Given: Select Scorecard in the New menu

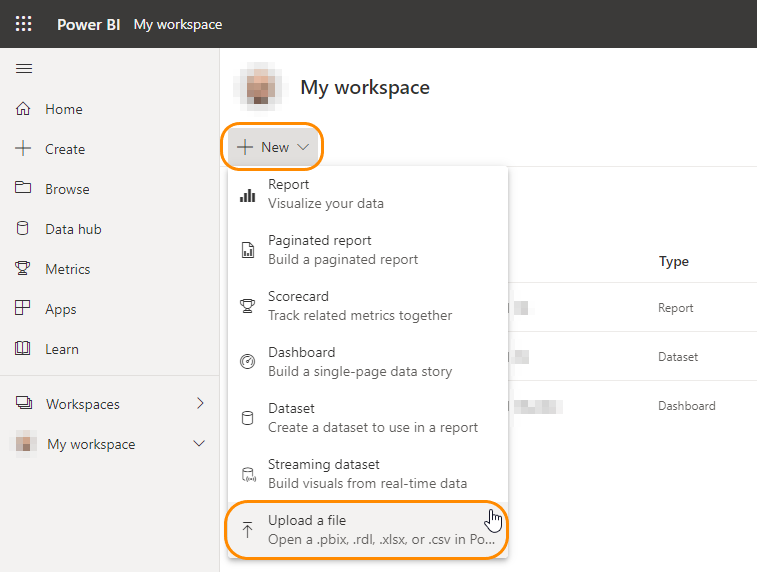Looking at the screenshot, I should [360, 306].
